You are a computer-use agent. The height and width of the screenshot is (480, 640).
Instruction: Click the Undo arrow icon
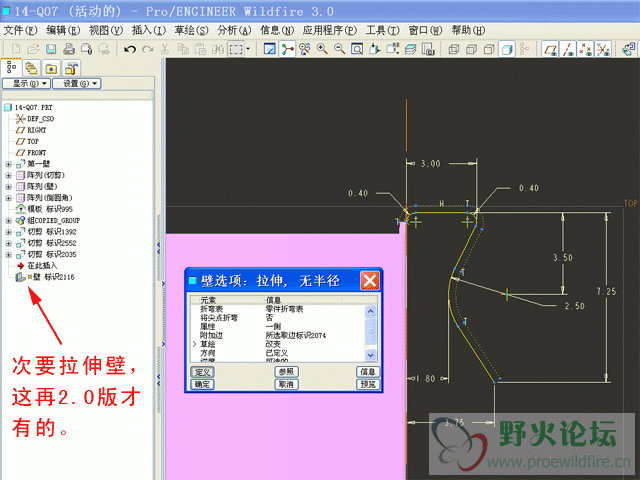[x=130, y=49]
